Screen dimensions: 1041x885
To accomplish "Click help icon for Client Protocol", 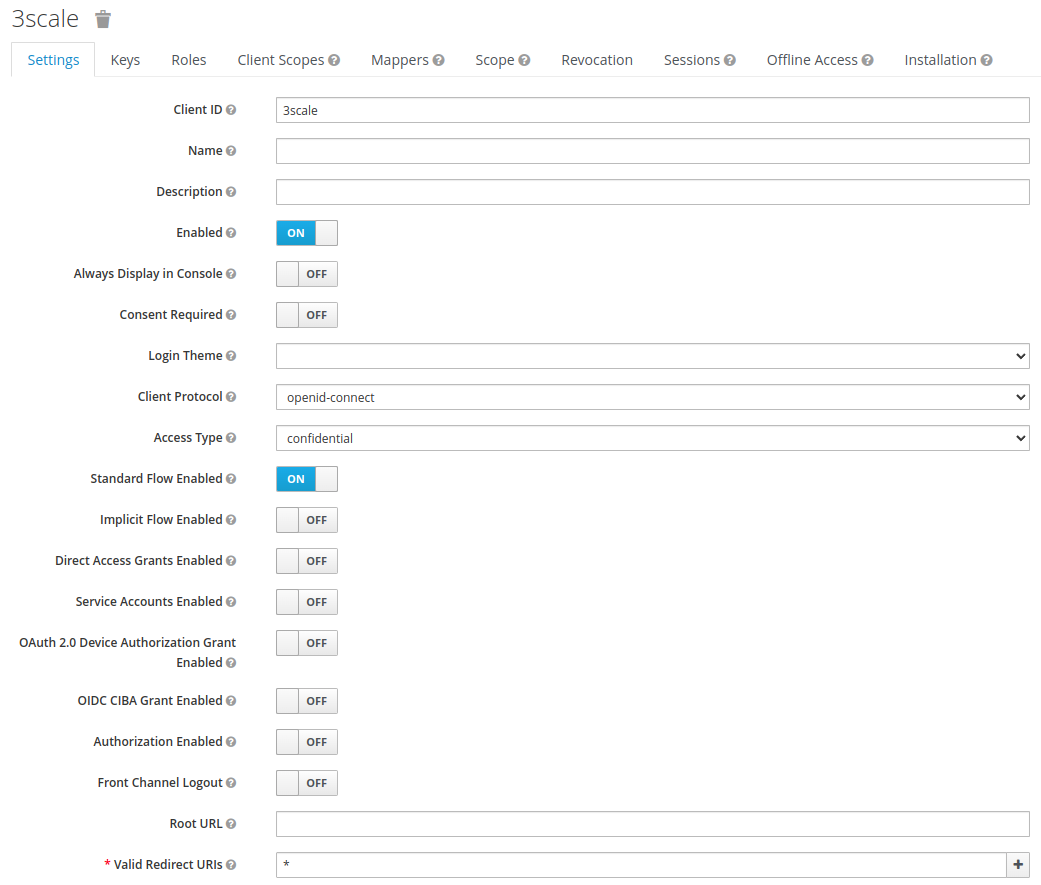I will click(231, 396).
